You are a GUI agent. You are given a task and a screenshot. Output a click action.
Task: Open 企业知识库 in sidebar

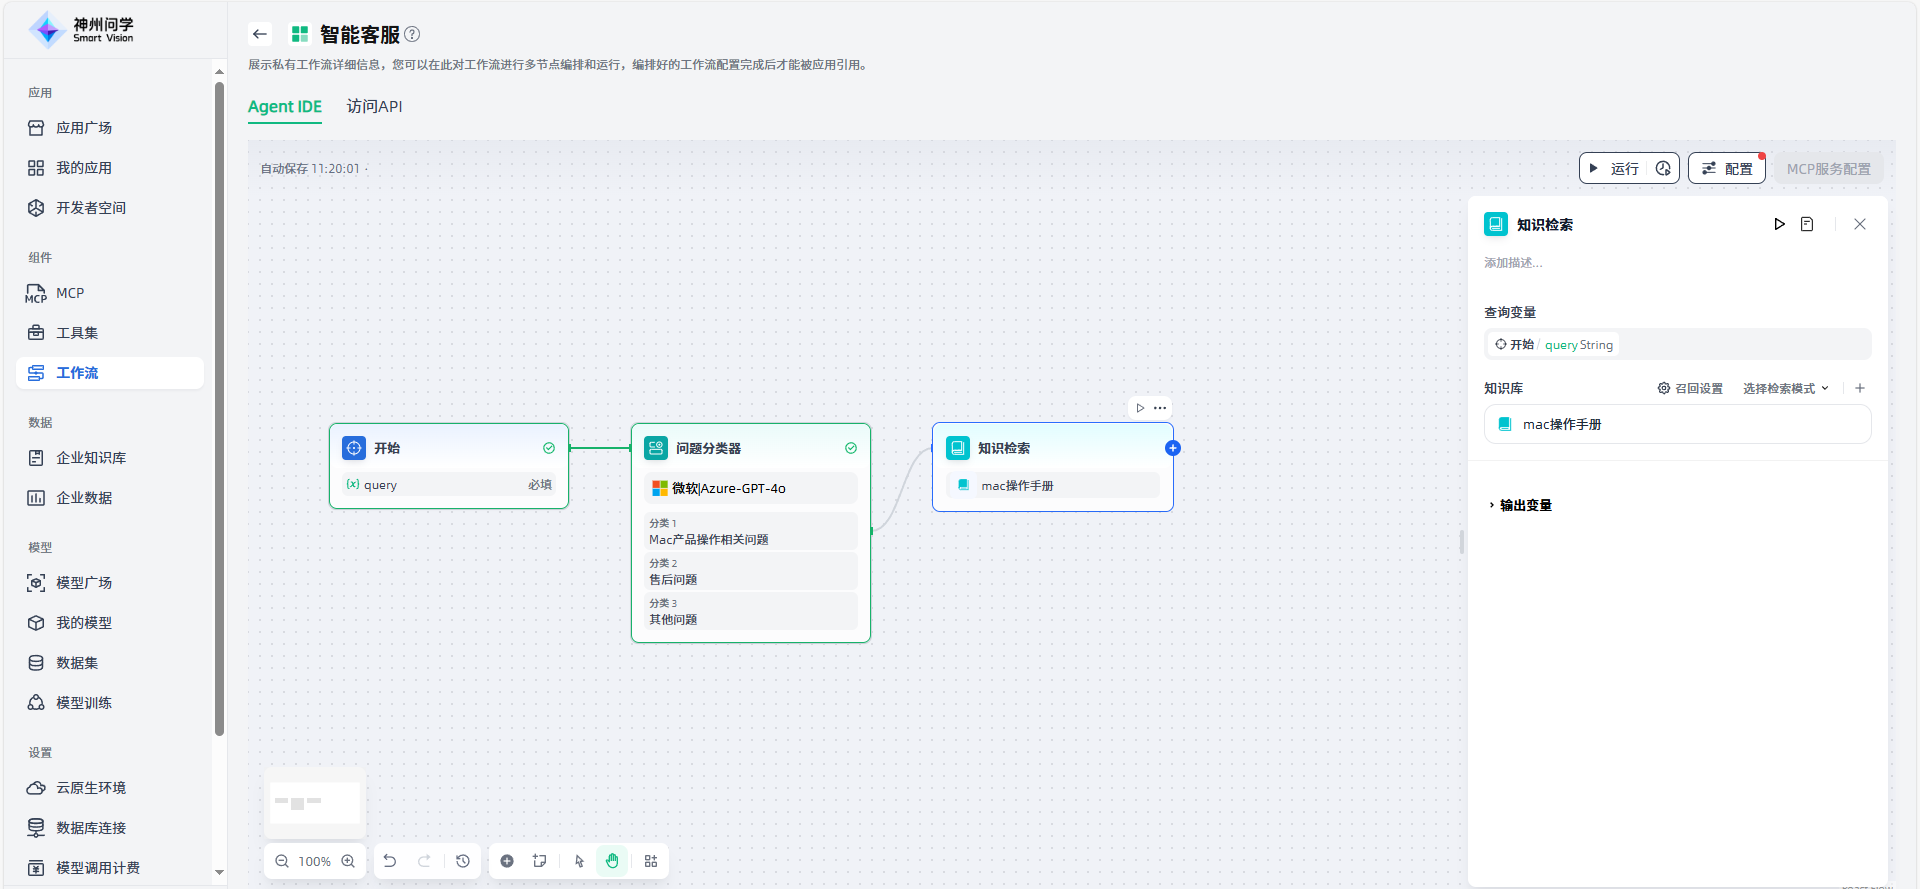point(91,458)
